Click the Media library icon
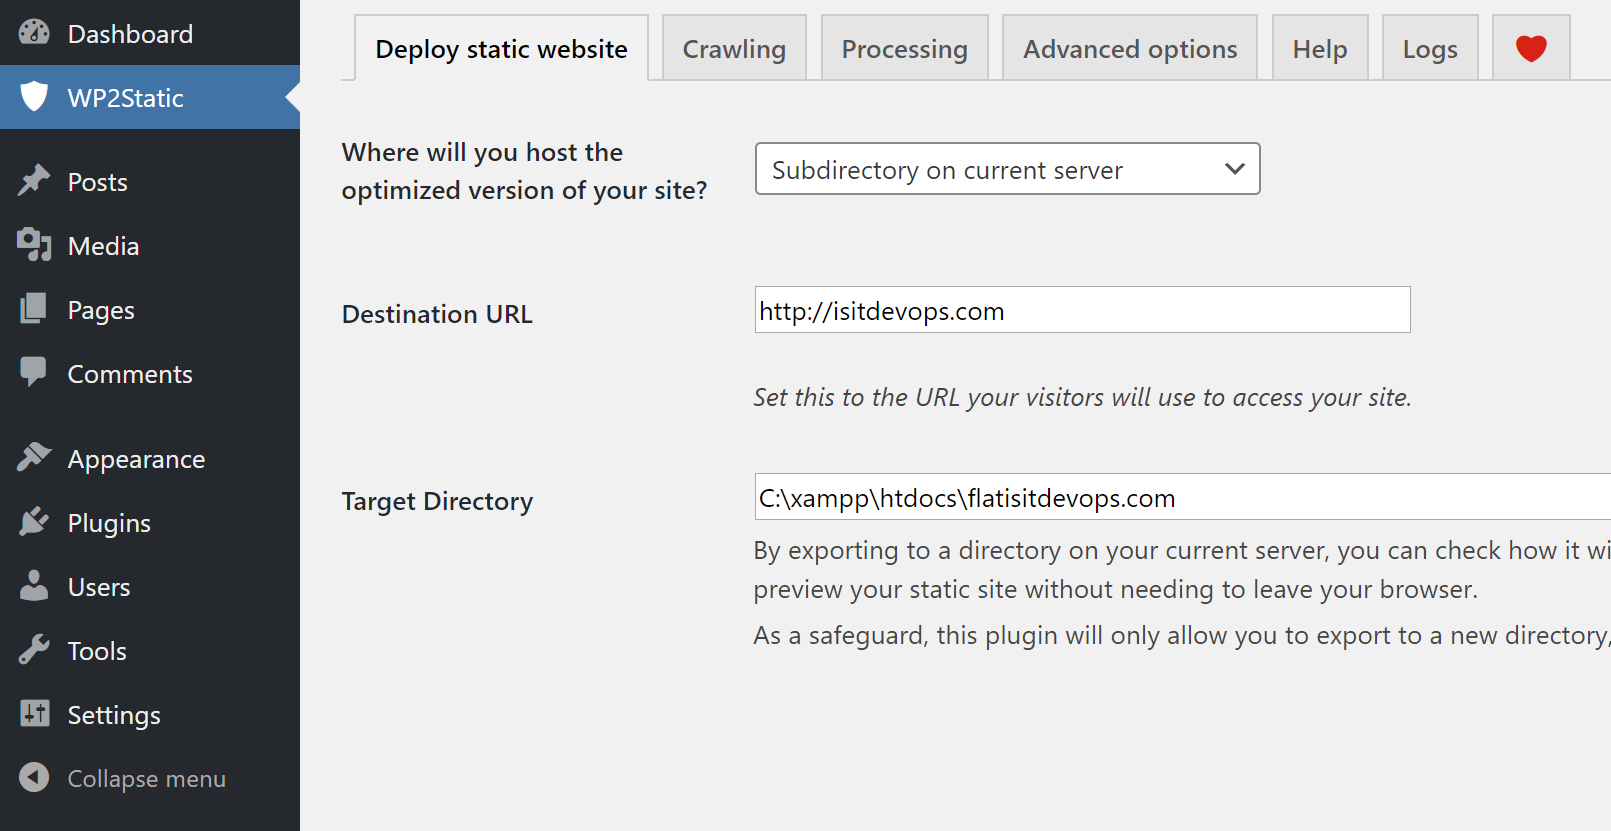The height and width of the screenshot is (831, 1611). pos(34,245)
